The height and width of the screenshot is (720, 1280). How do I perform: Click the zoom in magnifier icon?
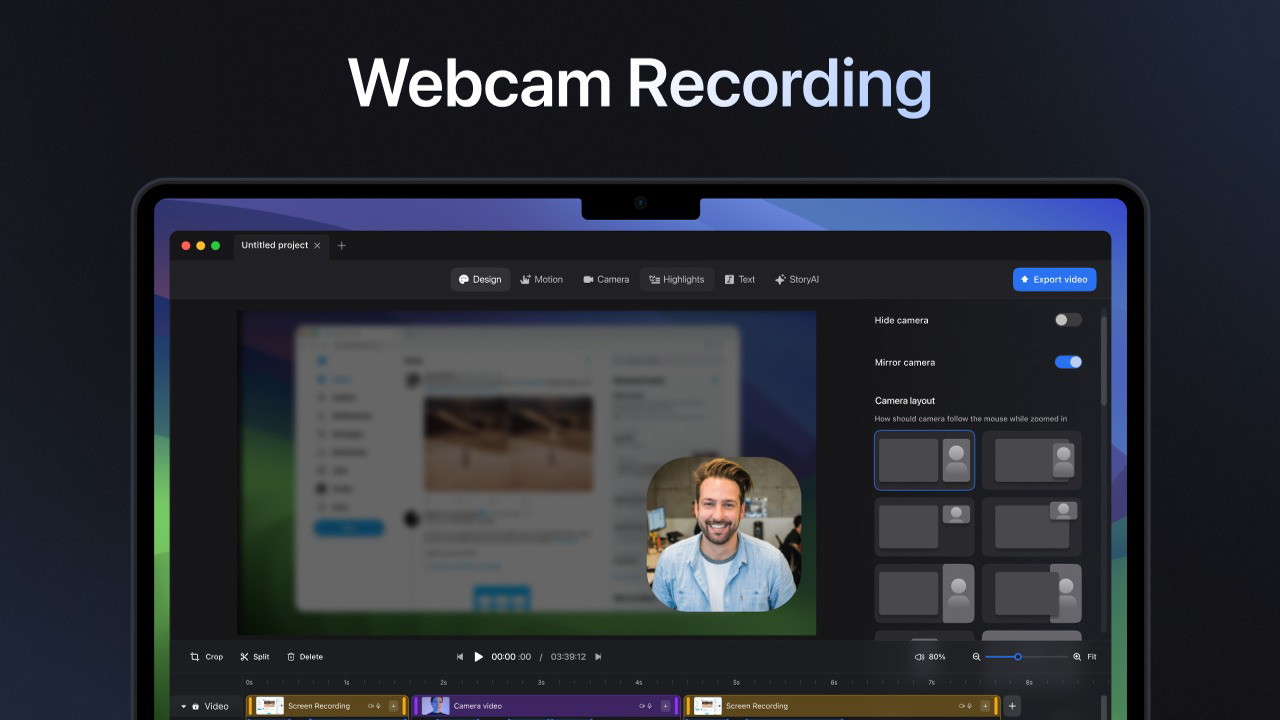pos(1077,657)
